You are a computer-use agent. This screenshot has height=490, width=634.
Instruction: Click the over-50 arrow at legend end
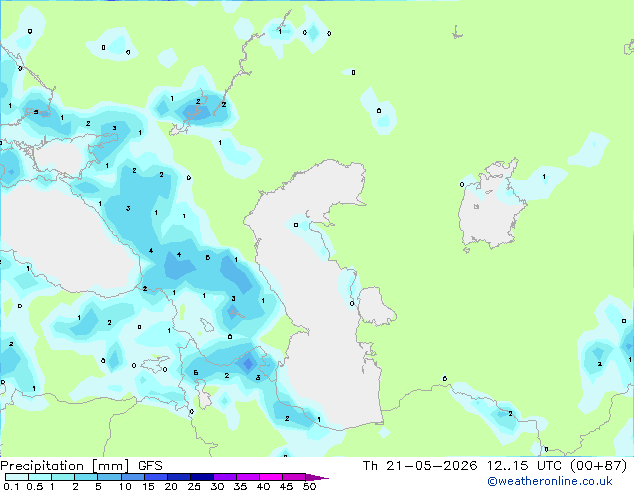pyautogui.click(x=316, y=477)
